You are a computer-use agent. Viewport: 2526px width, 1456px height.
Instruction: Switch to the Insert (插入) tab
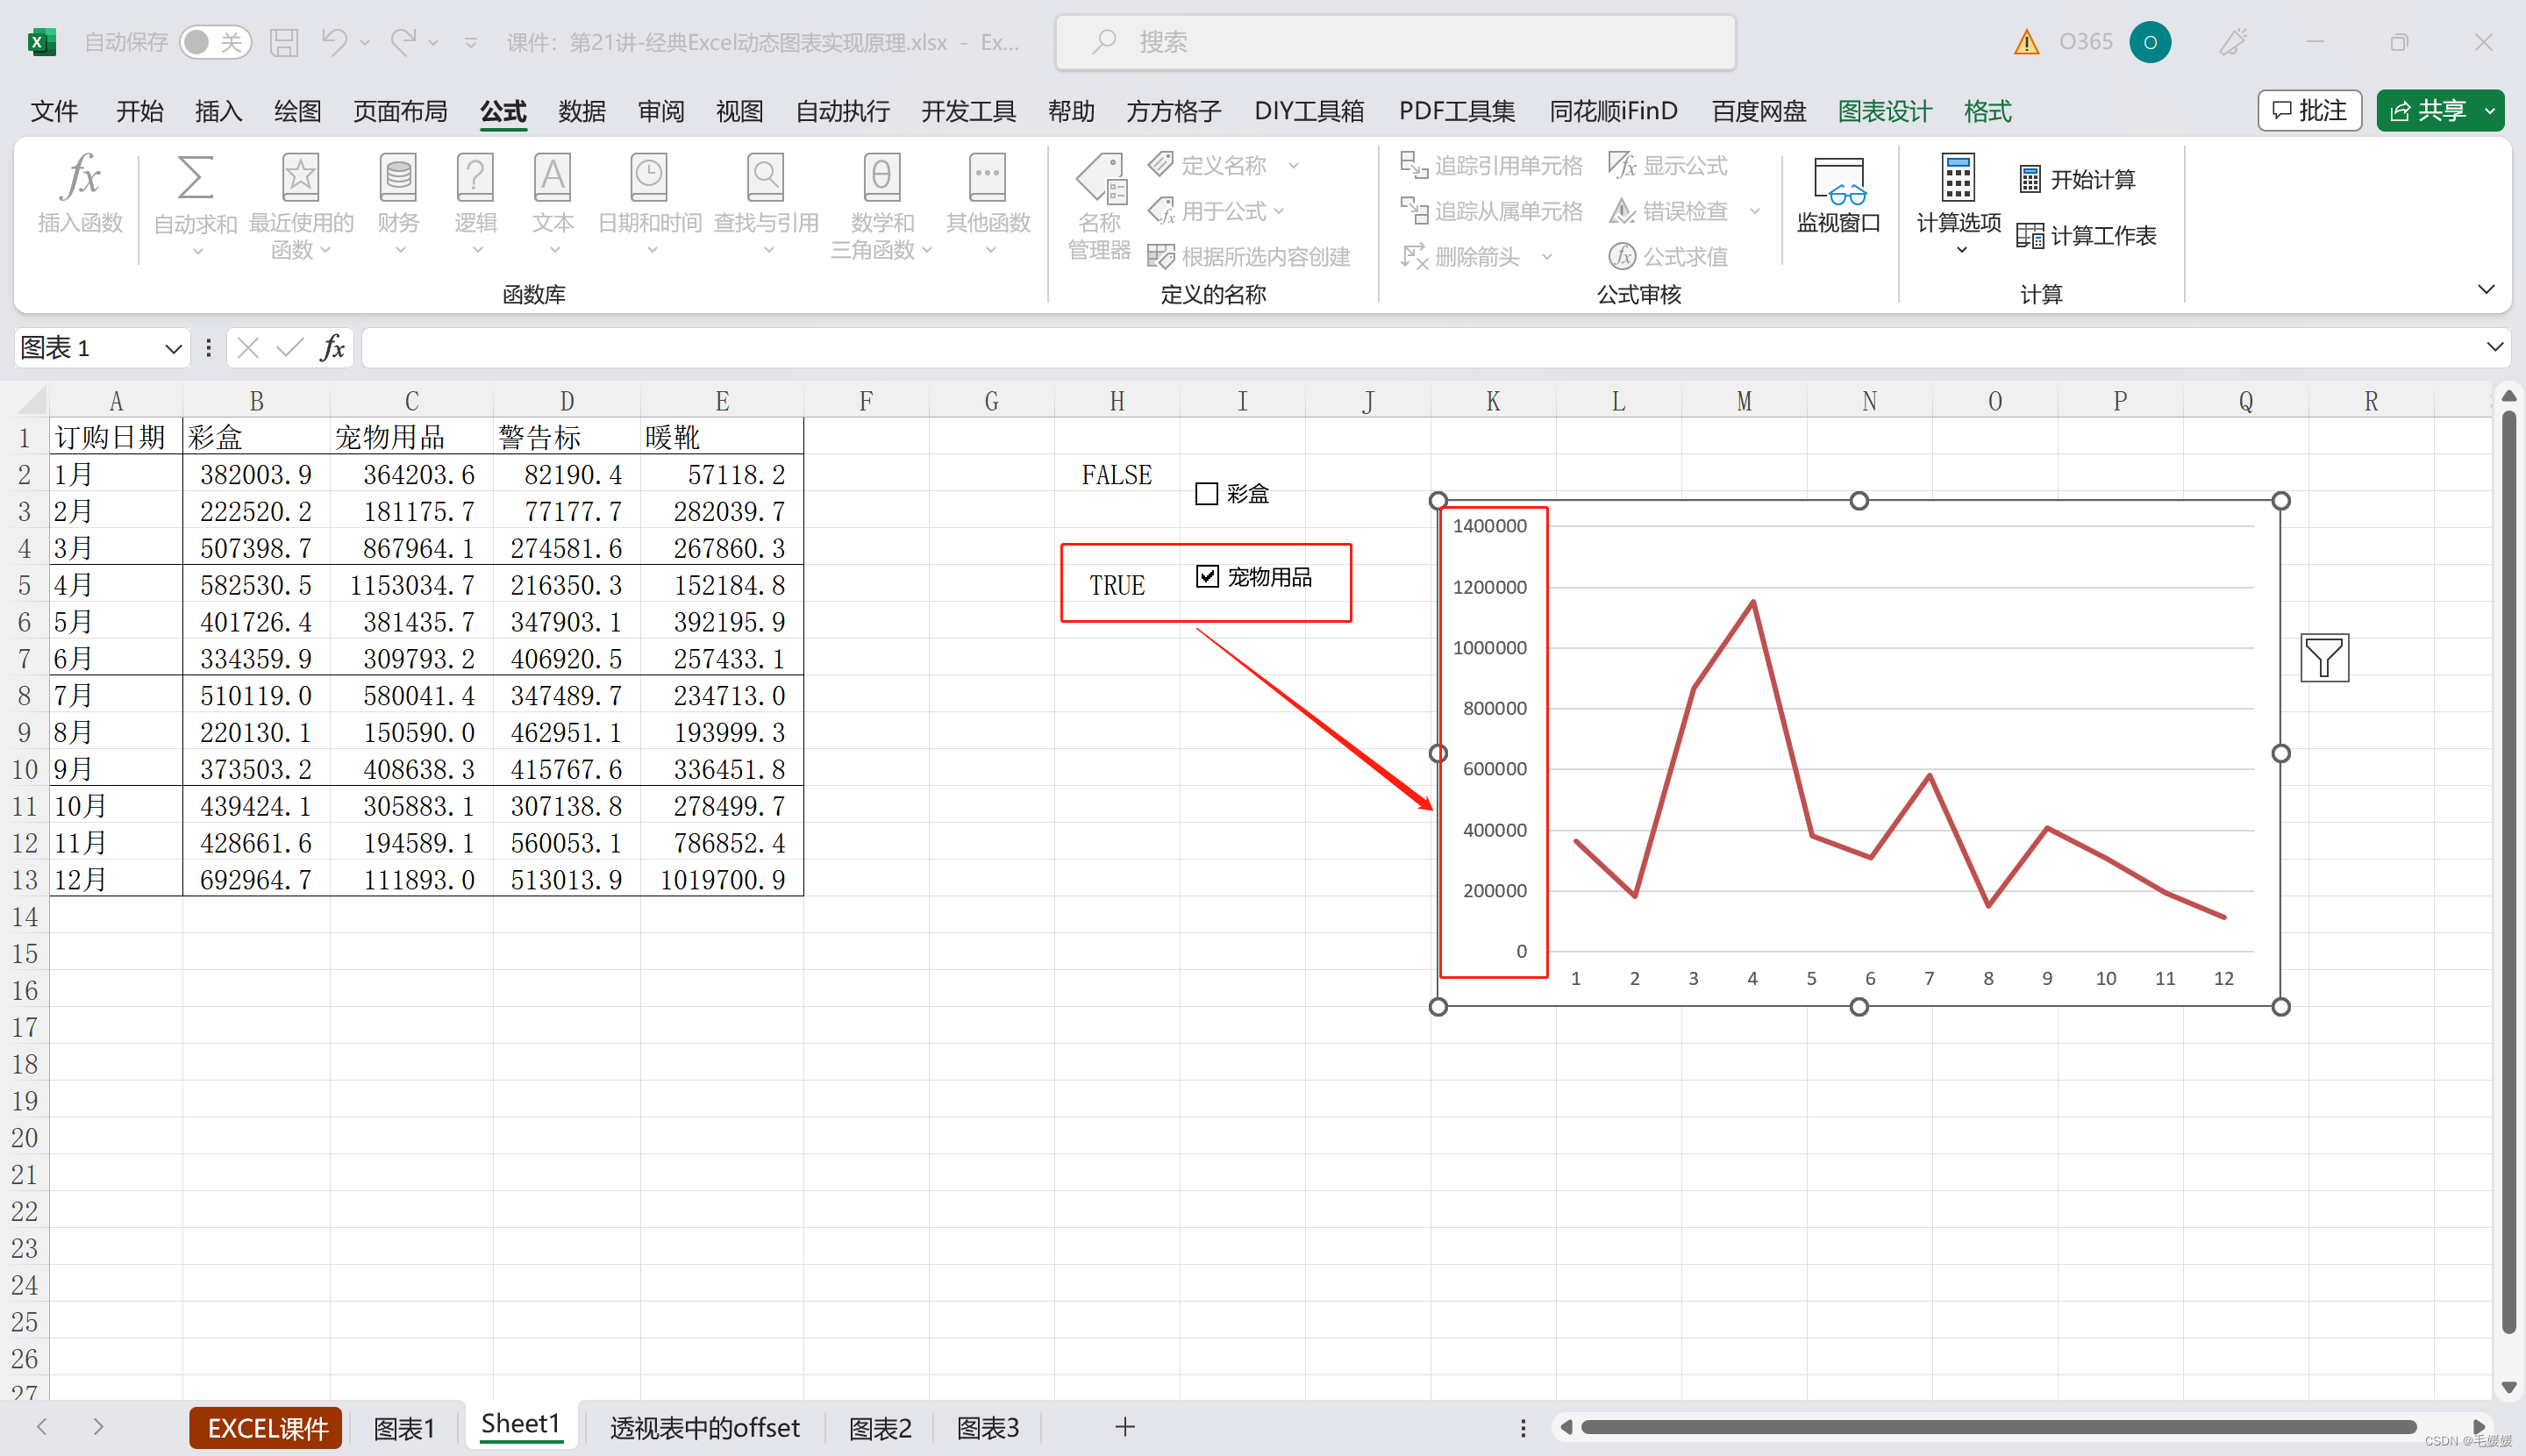[218, 111]
